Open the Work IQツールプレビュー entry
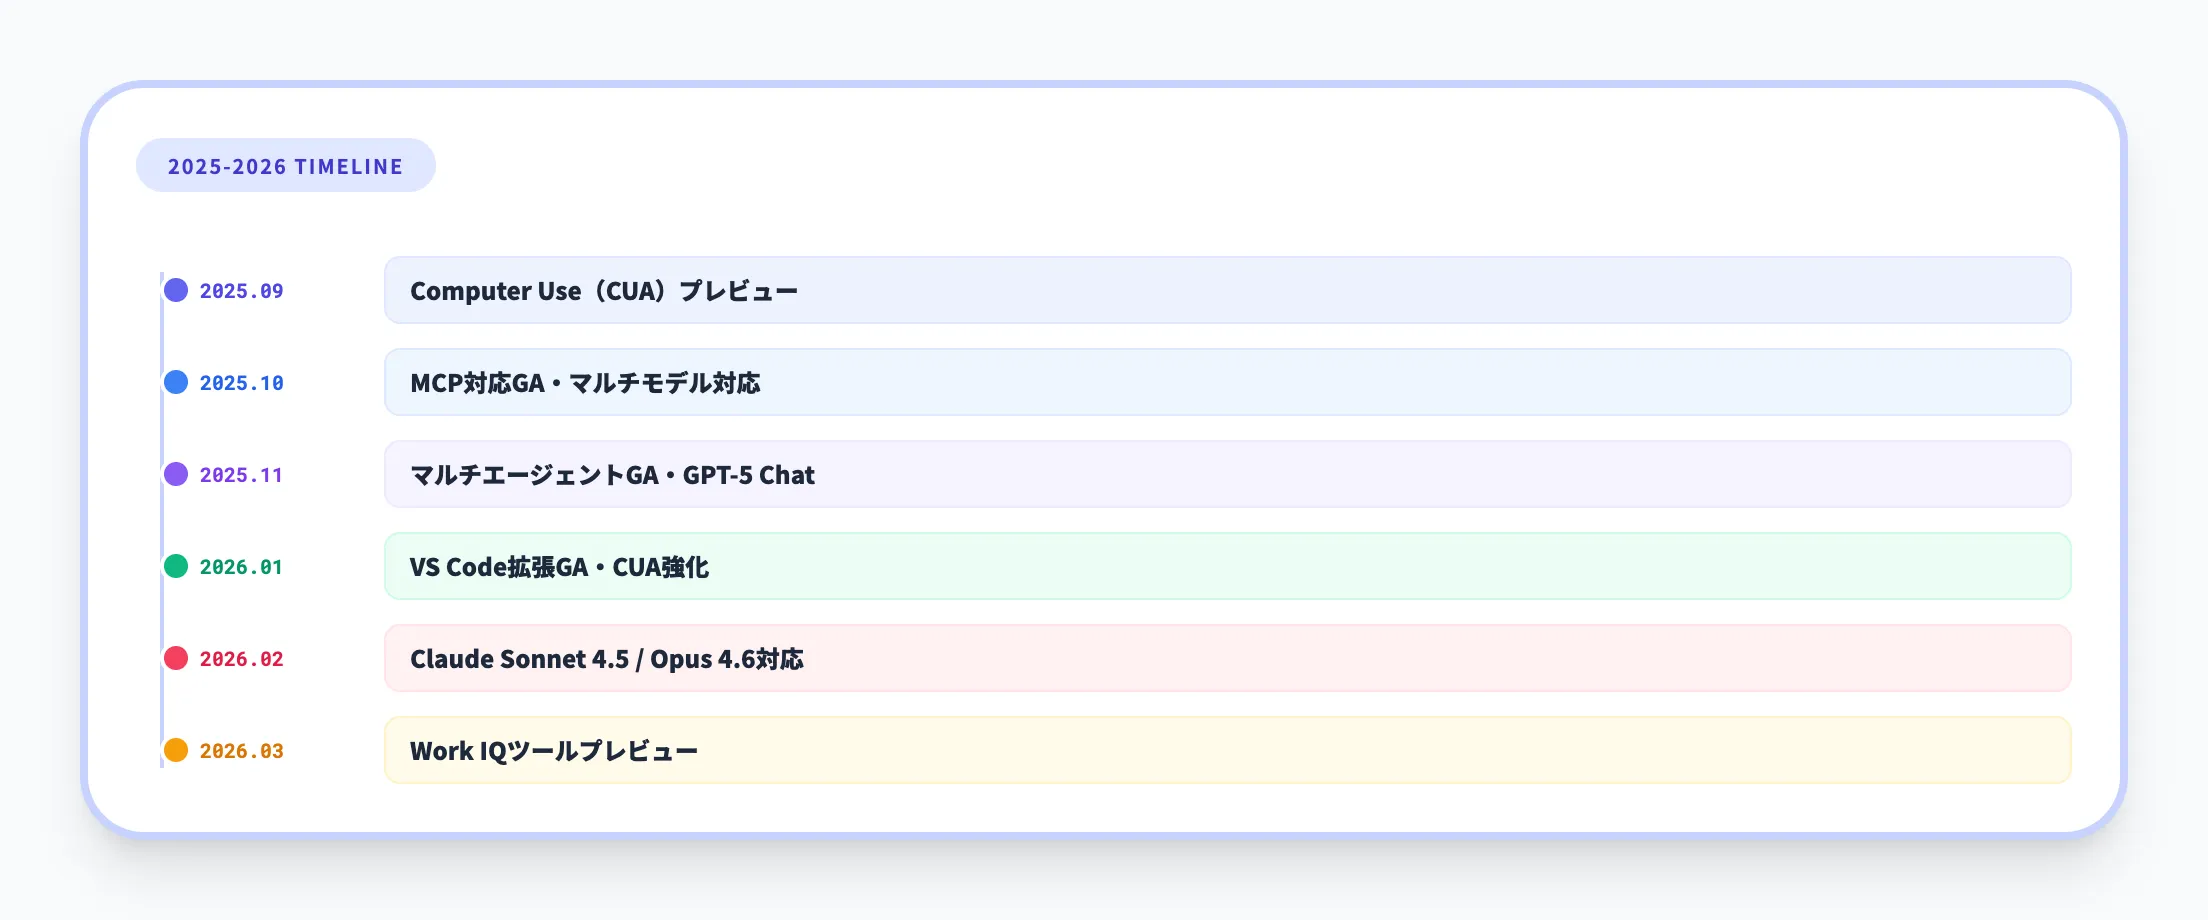Viewport: 2208px width, 920px height. point(1227,750)
